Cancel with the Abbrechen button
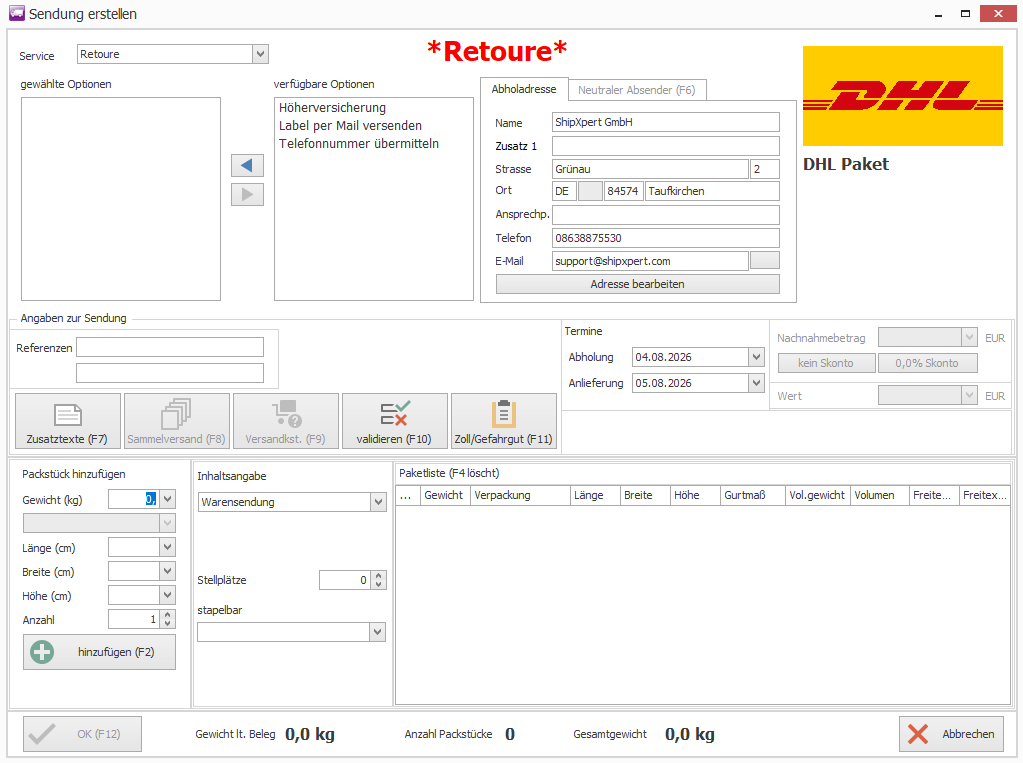The width and height of the screenshot is (1023, 763). click(951, 734)
